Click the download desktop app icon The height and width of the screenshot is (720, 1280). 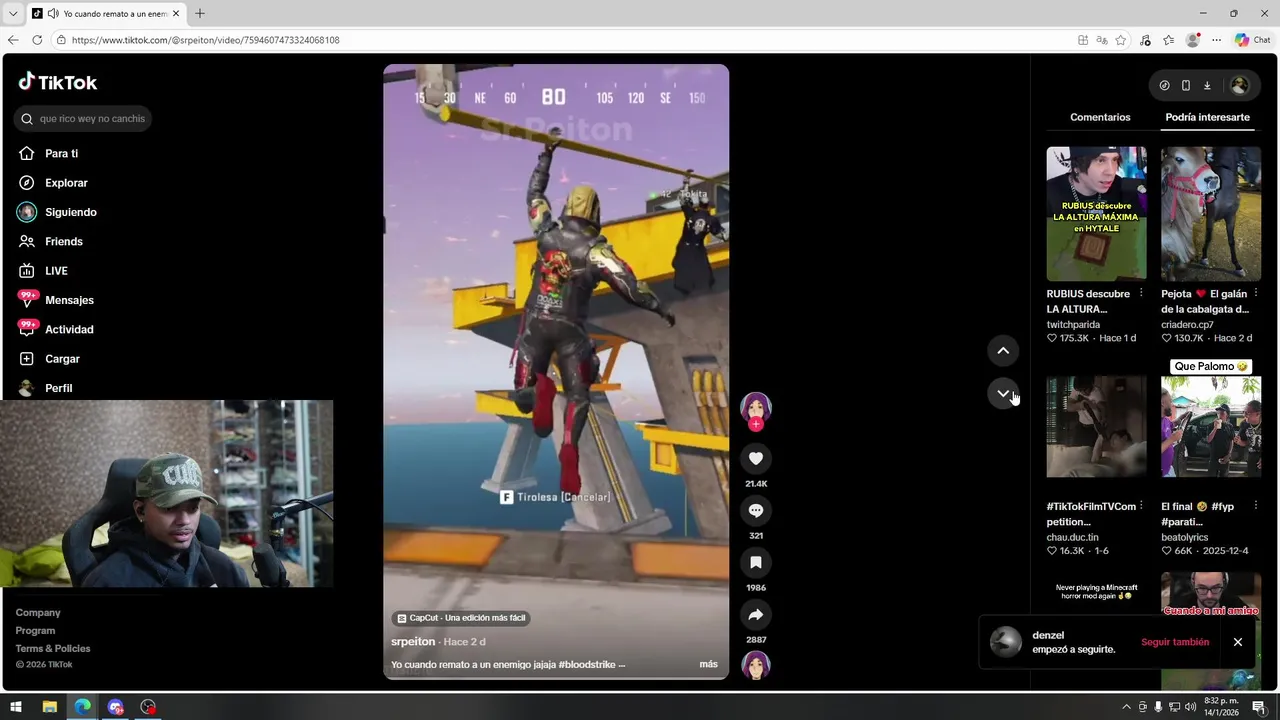pos(1207,86)
